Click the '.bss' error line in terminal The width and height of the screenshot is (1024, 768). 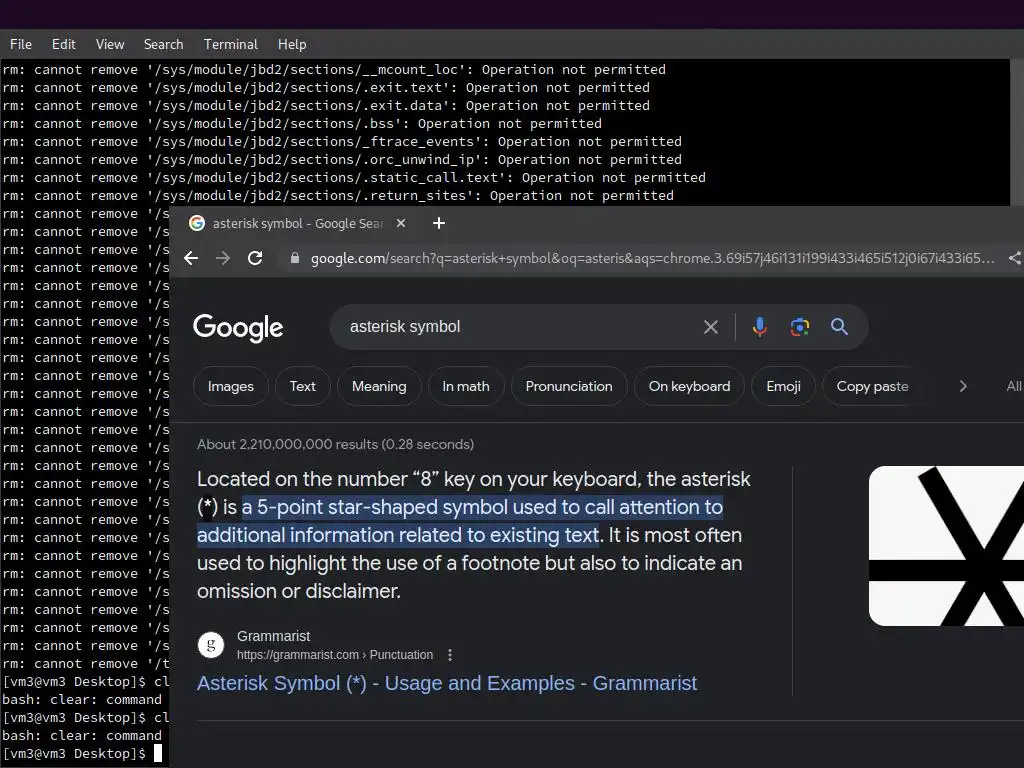(302, 123)
